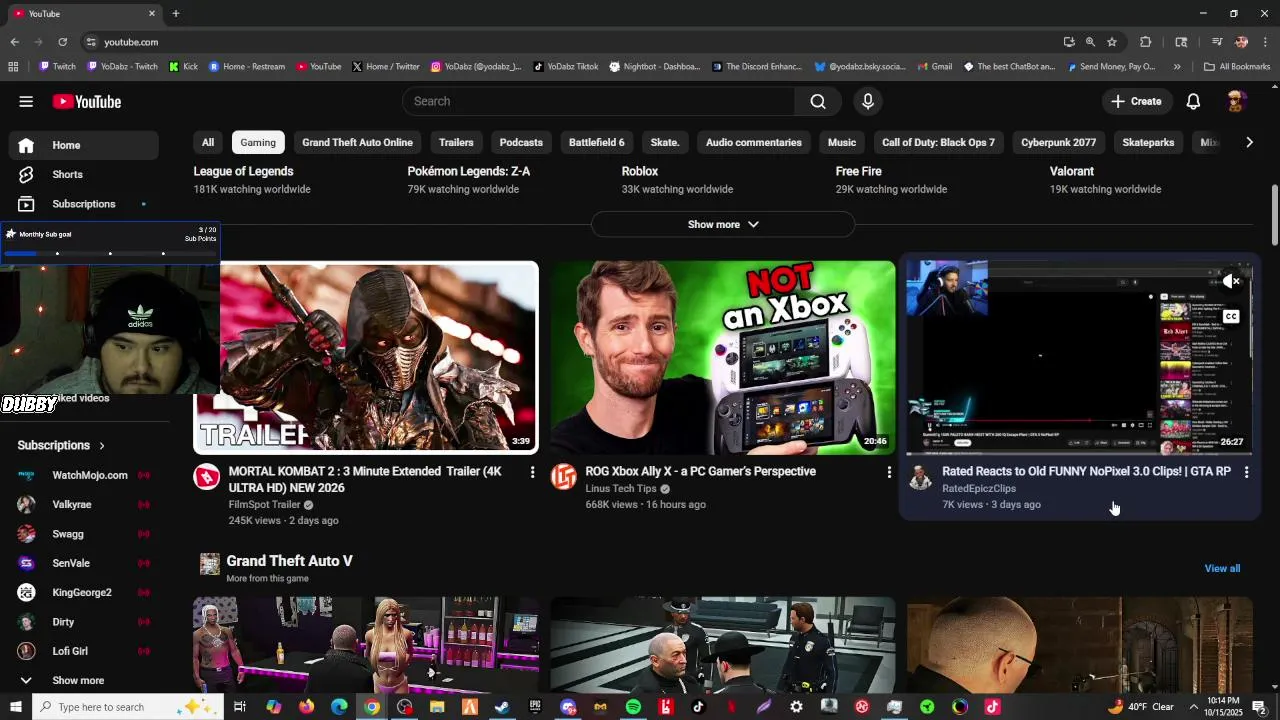Click the YouTube search input field
The height and width of the screenshot is (720, 1280).
click(598, 101)
